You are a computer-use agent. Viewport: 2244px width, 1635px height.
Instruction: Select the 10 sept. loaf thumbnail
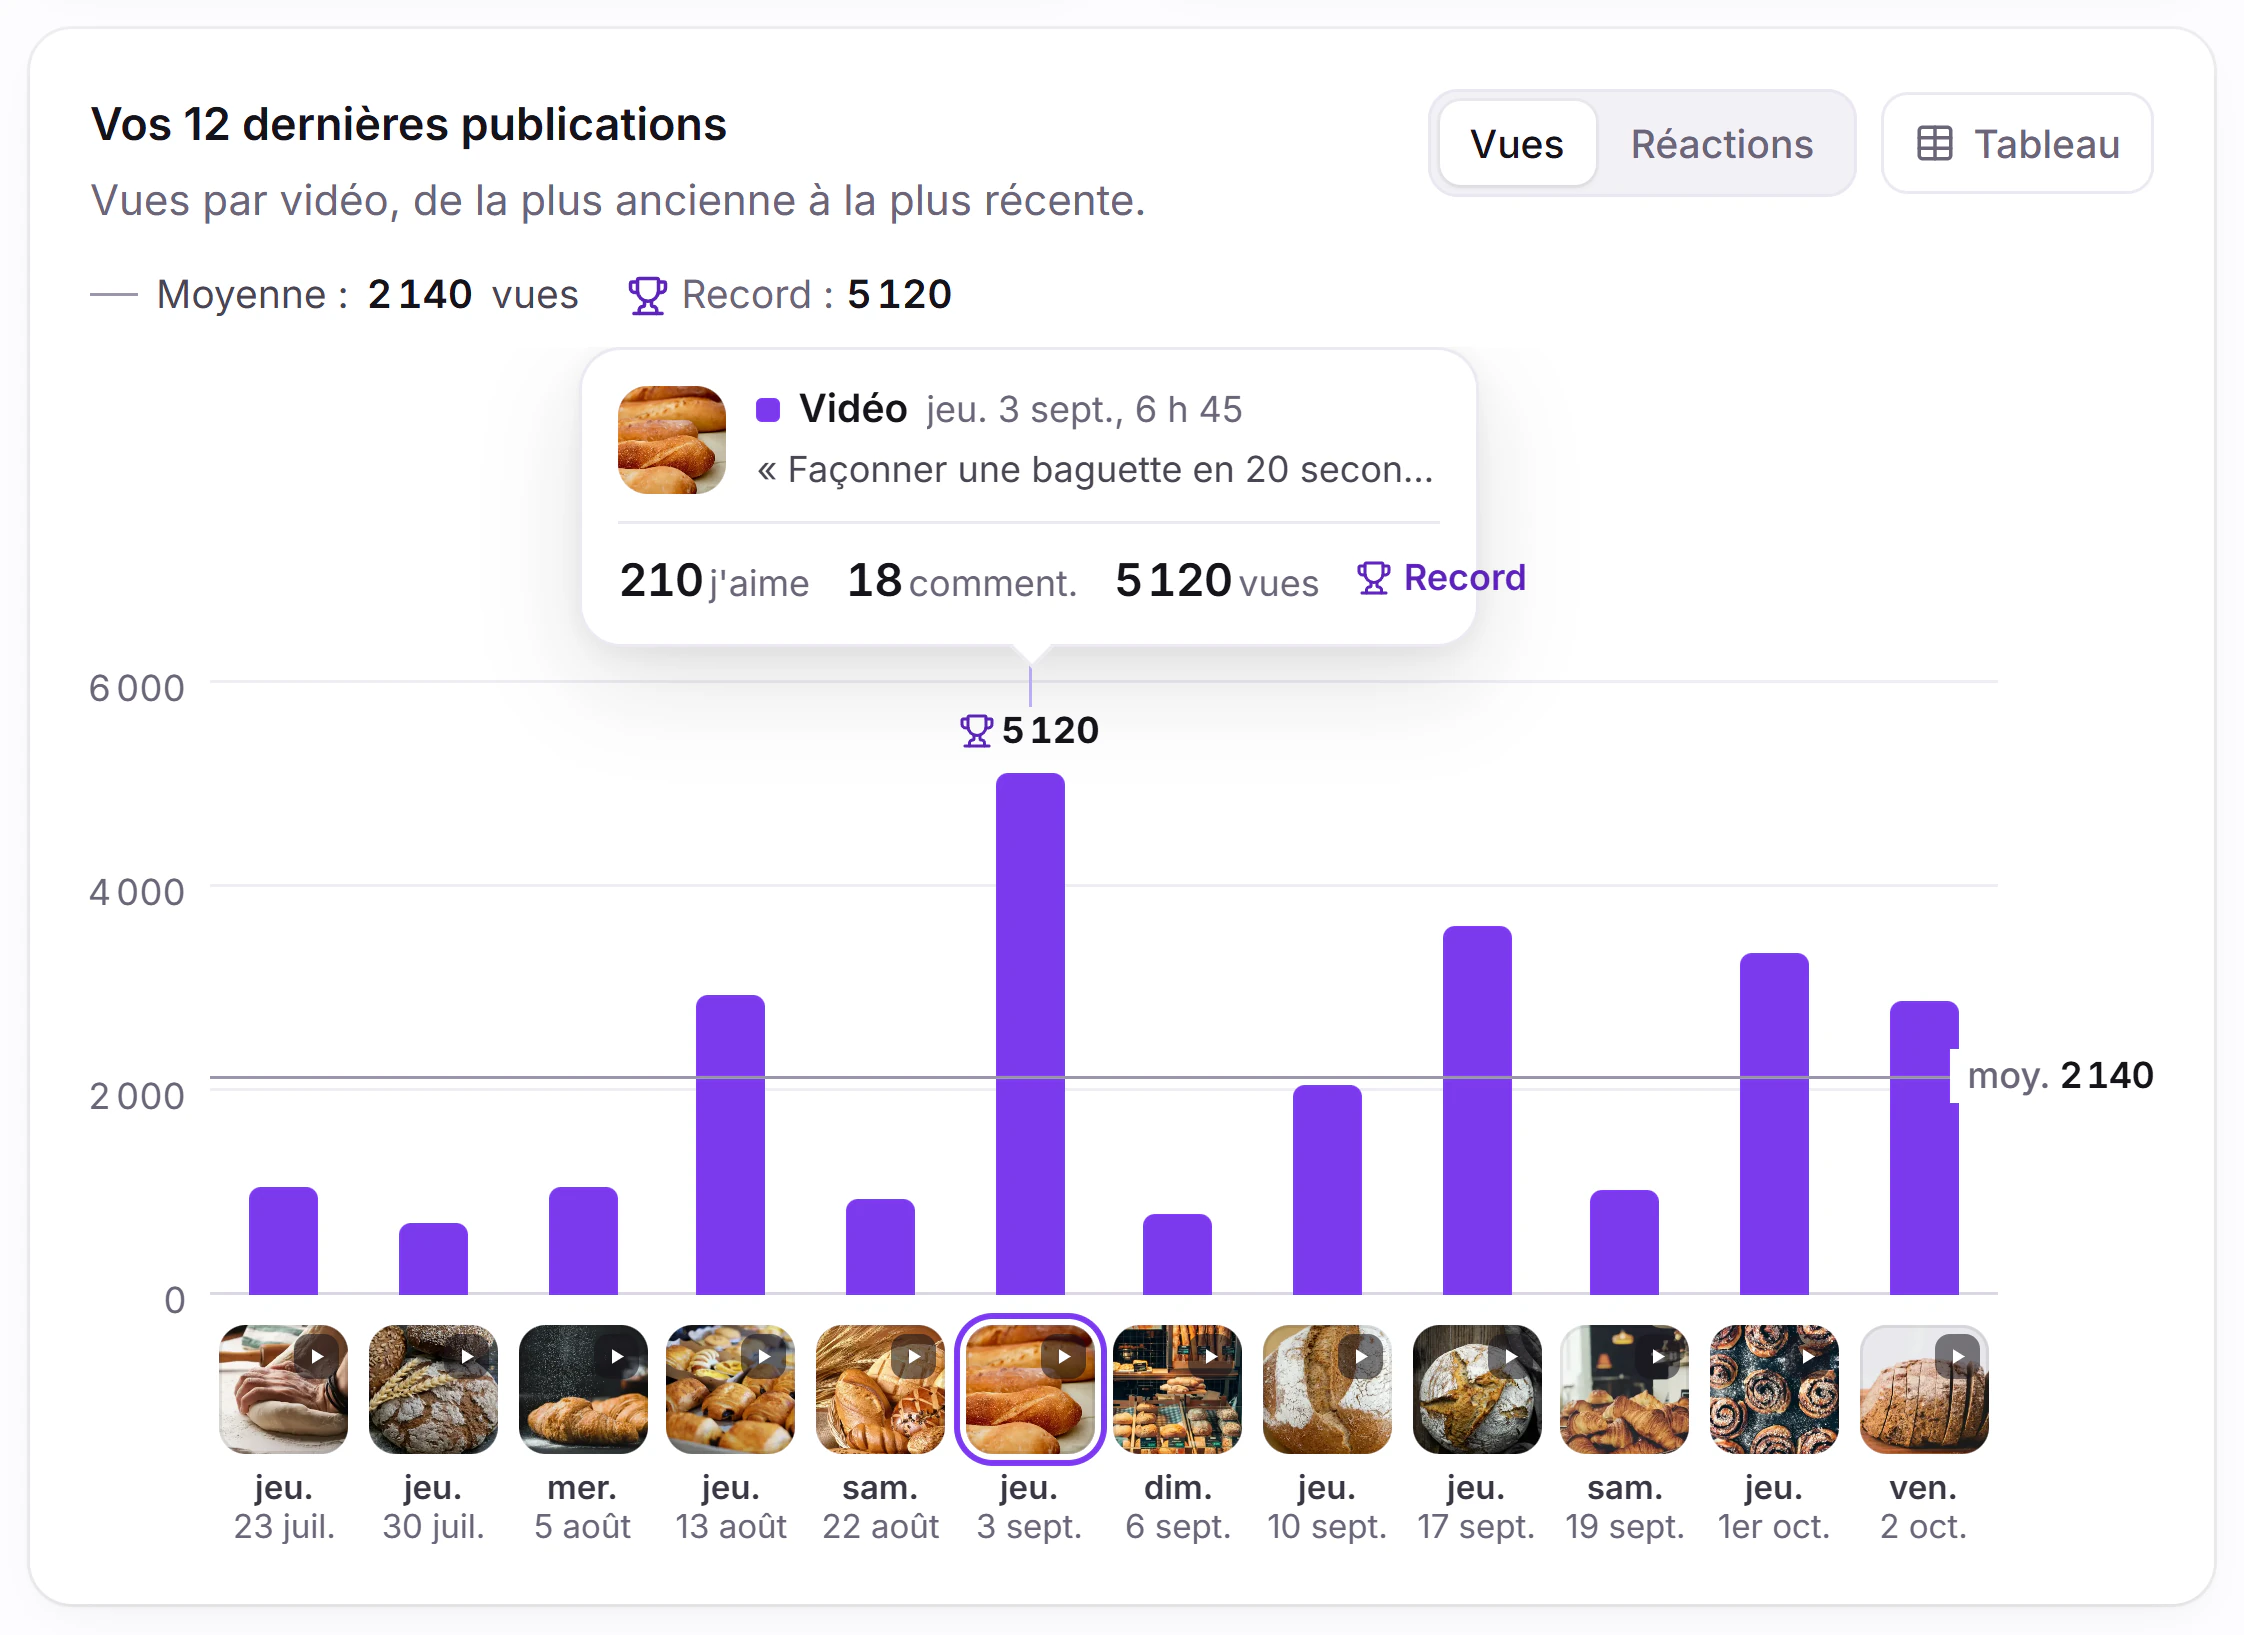1327,1389
